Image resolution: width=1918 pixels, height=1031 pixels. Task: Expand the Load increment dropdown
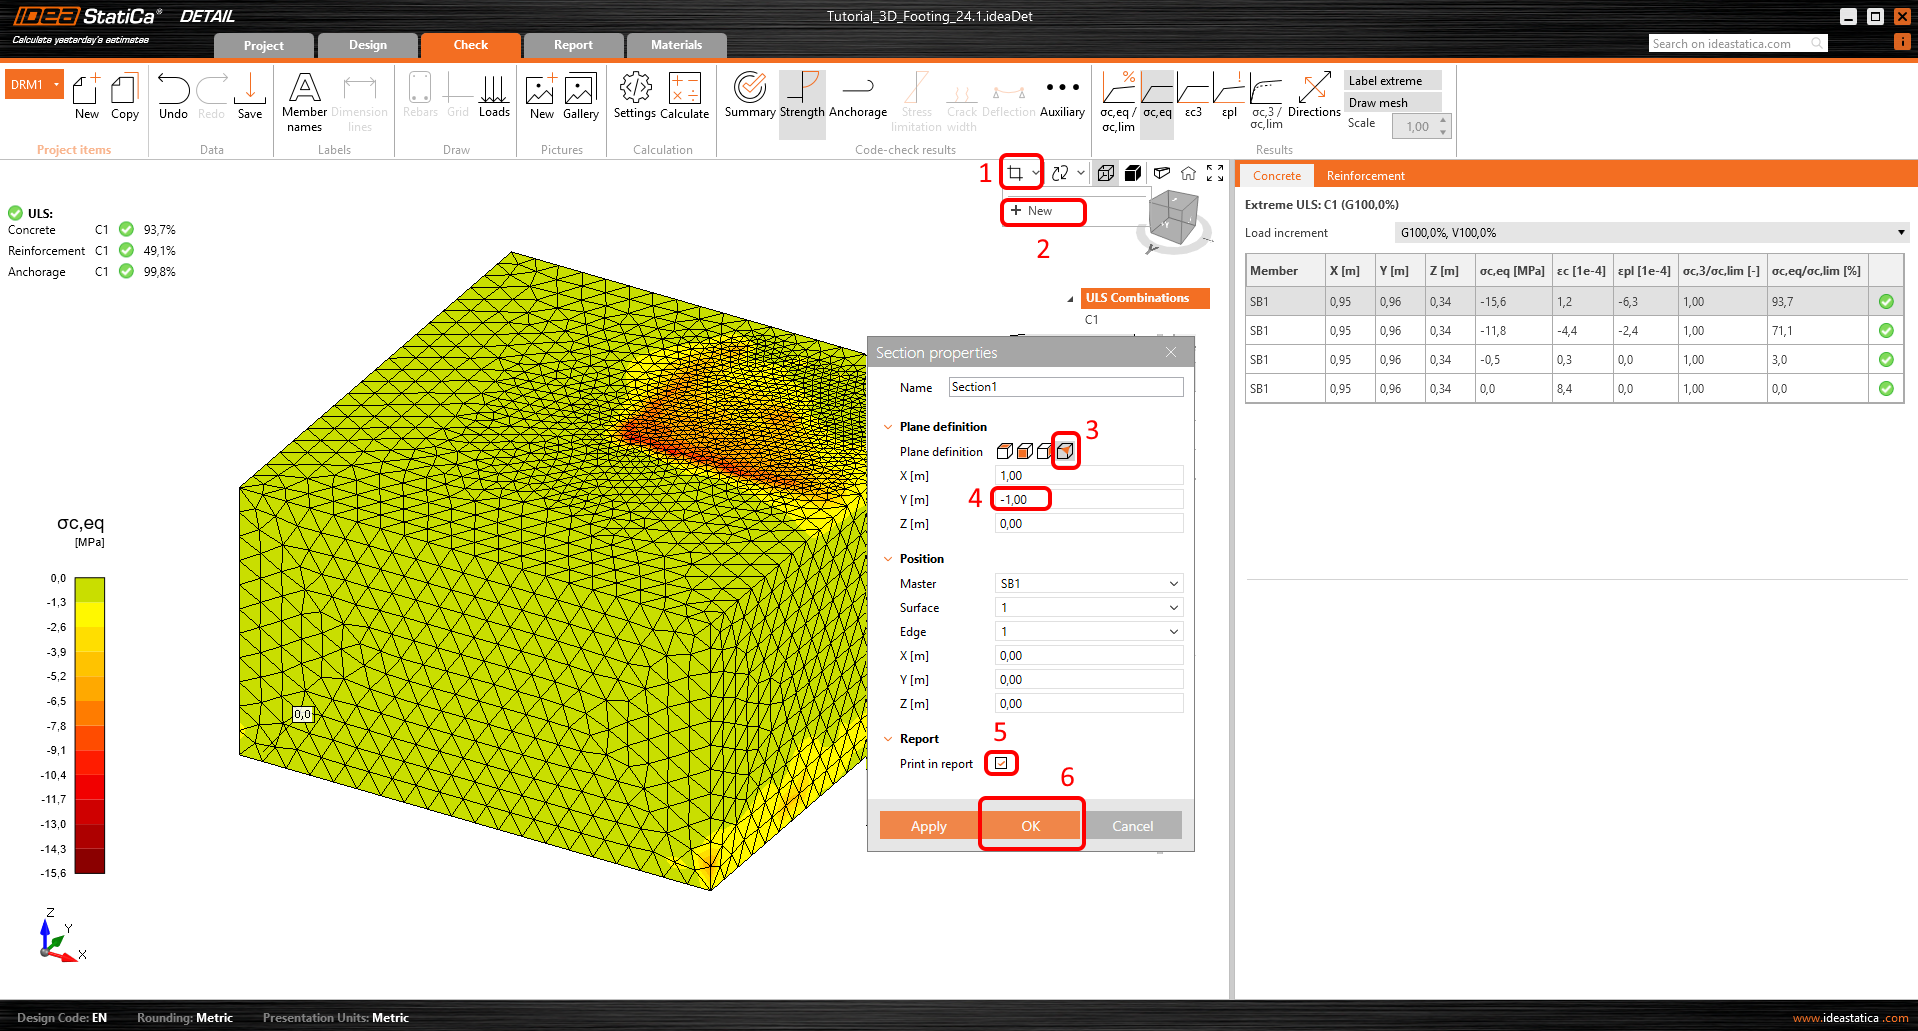pyautogui.click(x=1651, y=233)
